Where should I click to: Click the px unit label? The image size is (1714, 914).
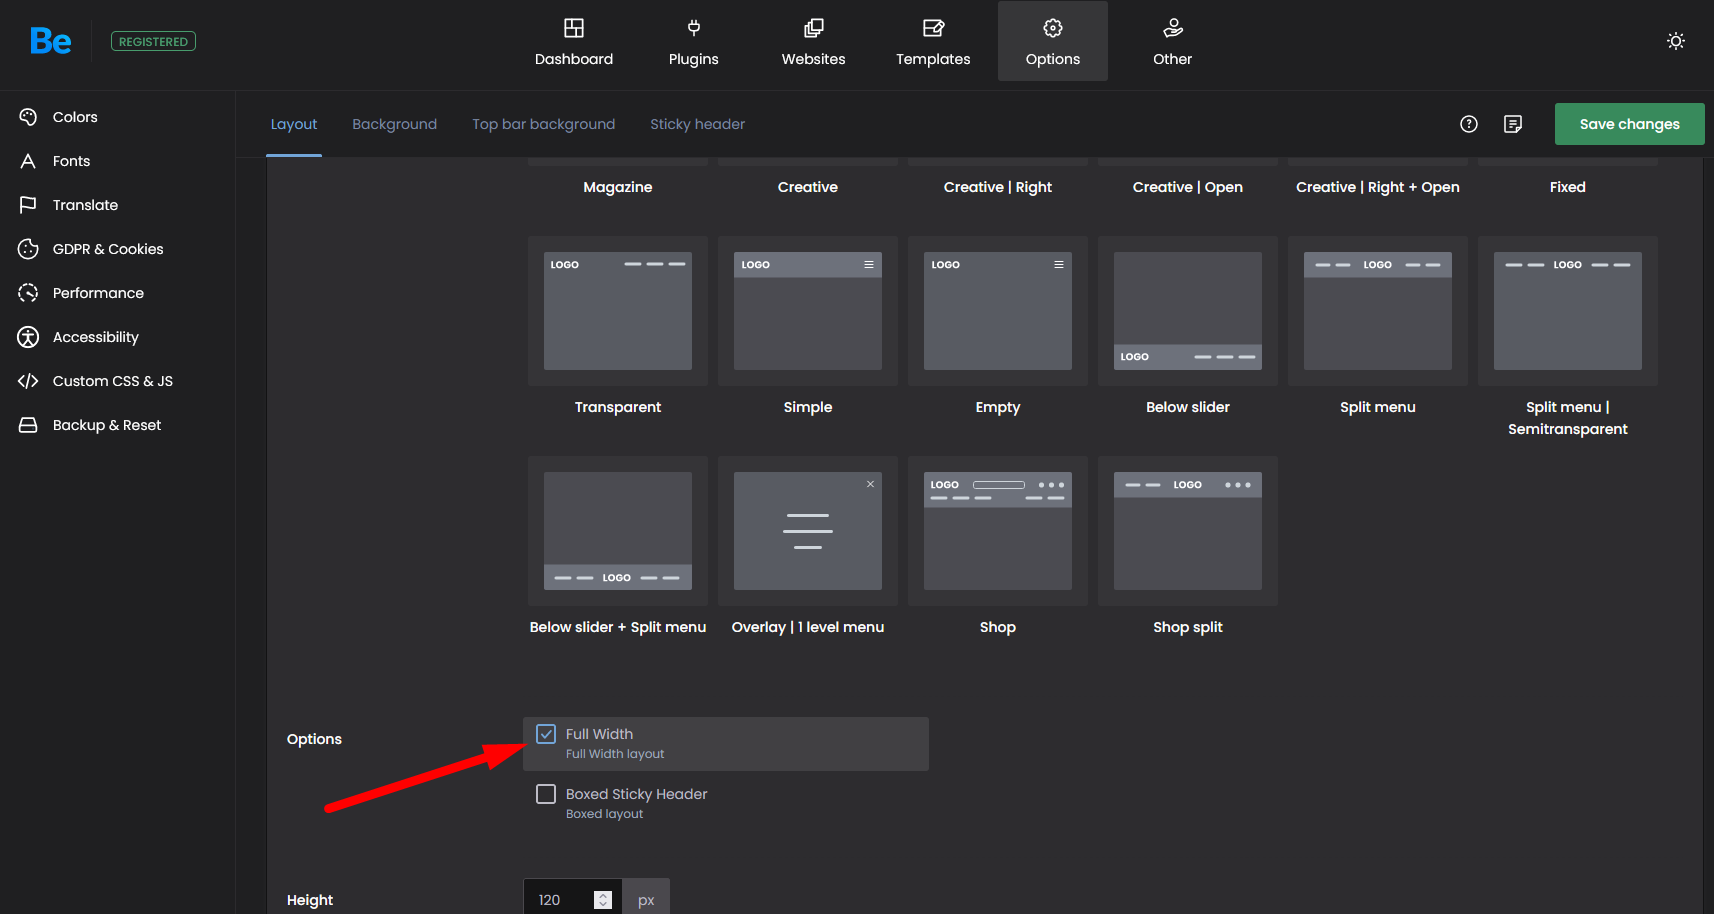(x=646, y=899)
